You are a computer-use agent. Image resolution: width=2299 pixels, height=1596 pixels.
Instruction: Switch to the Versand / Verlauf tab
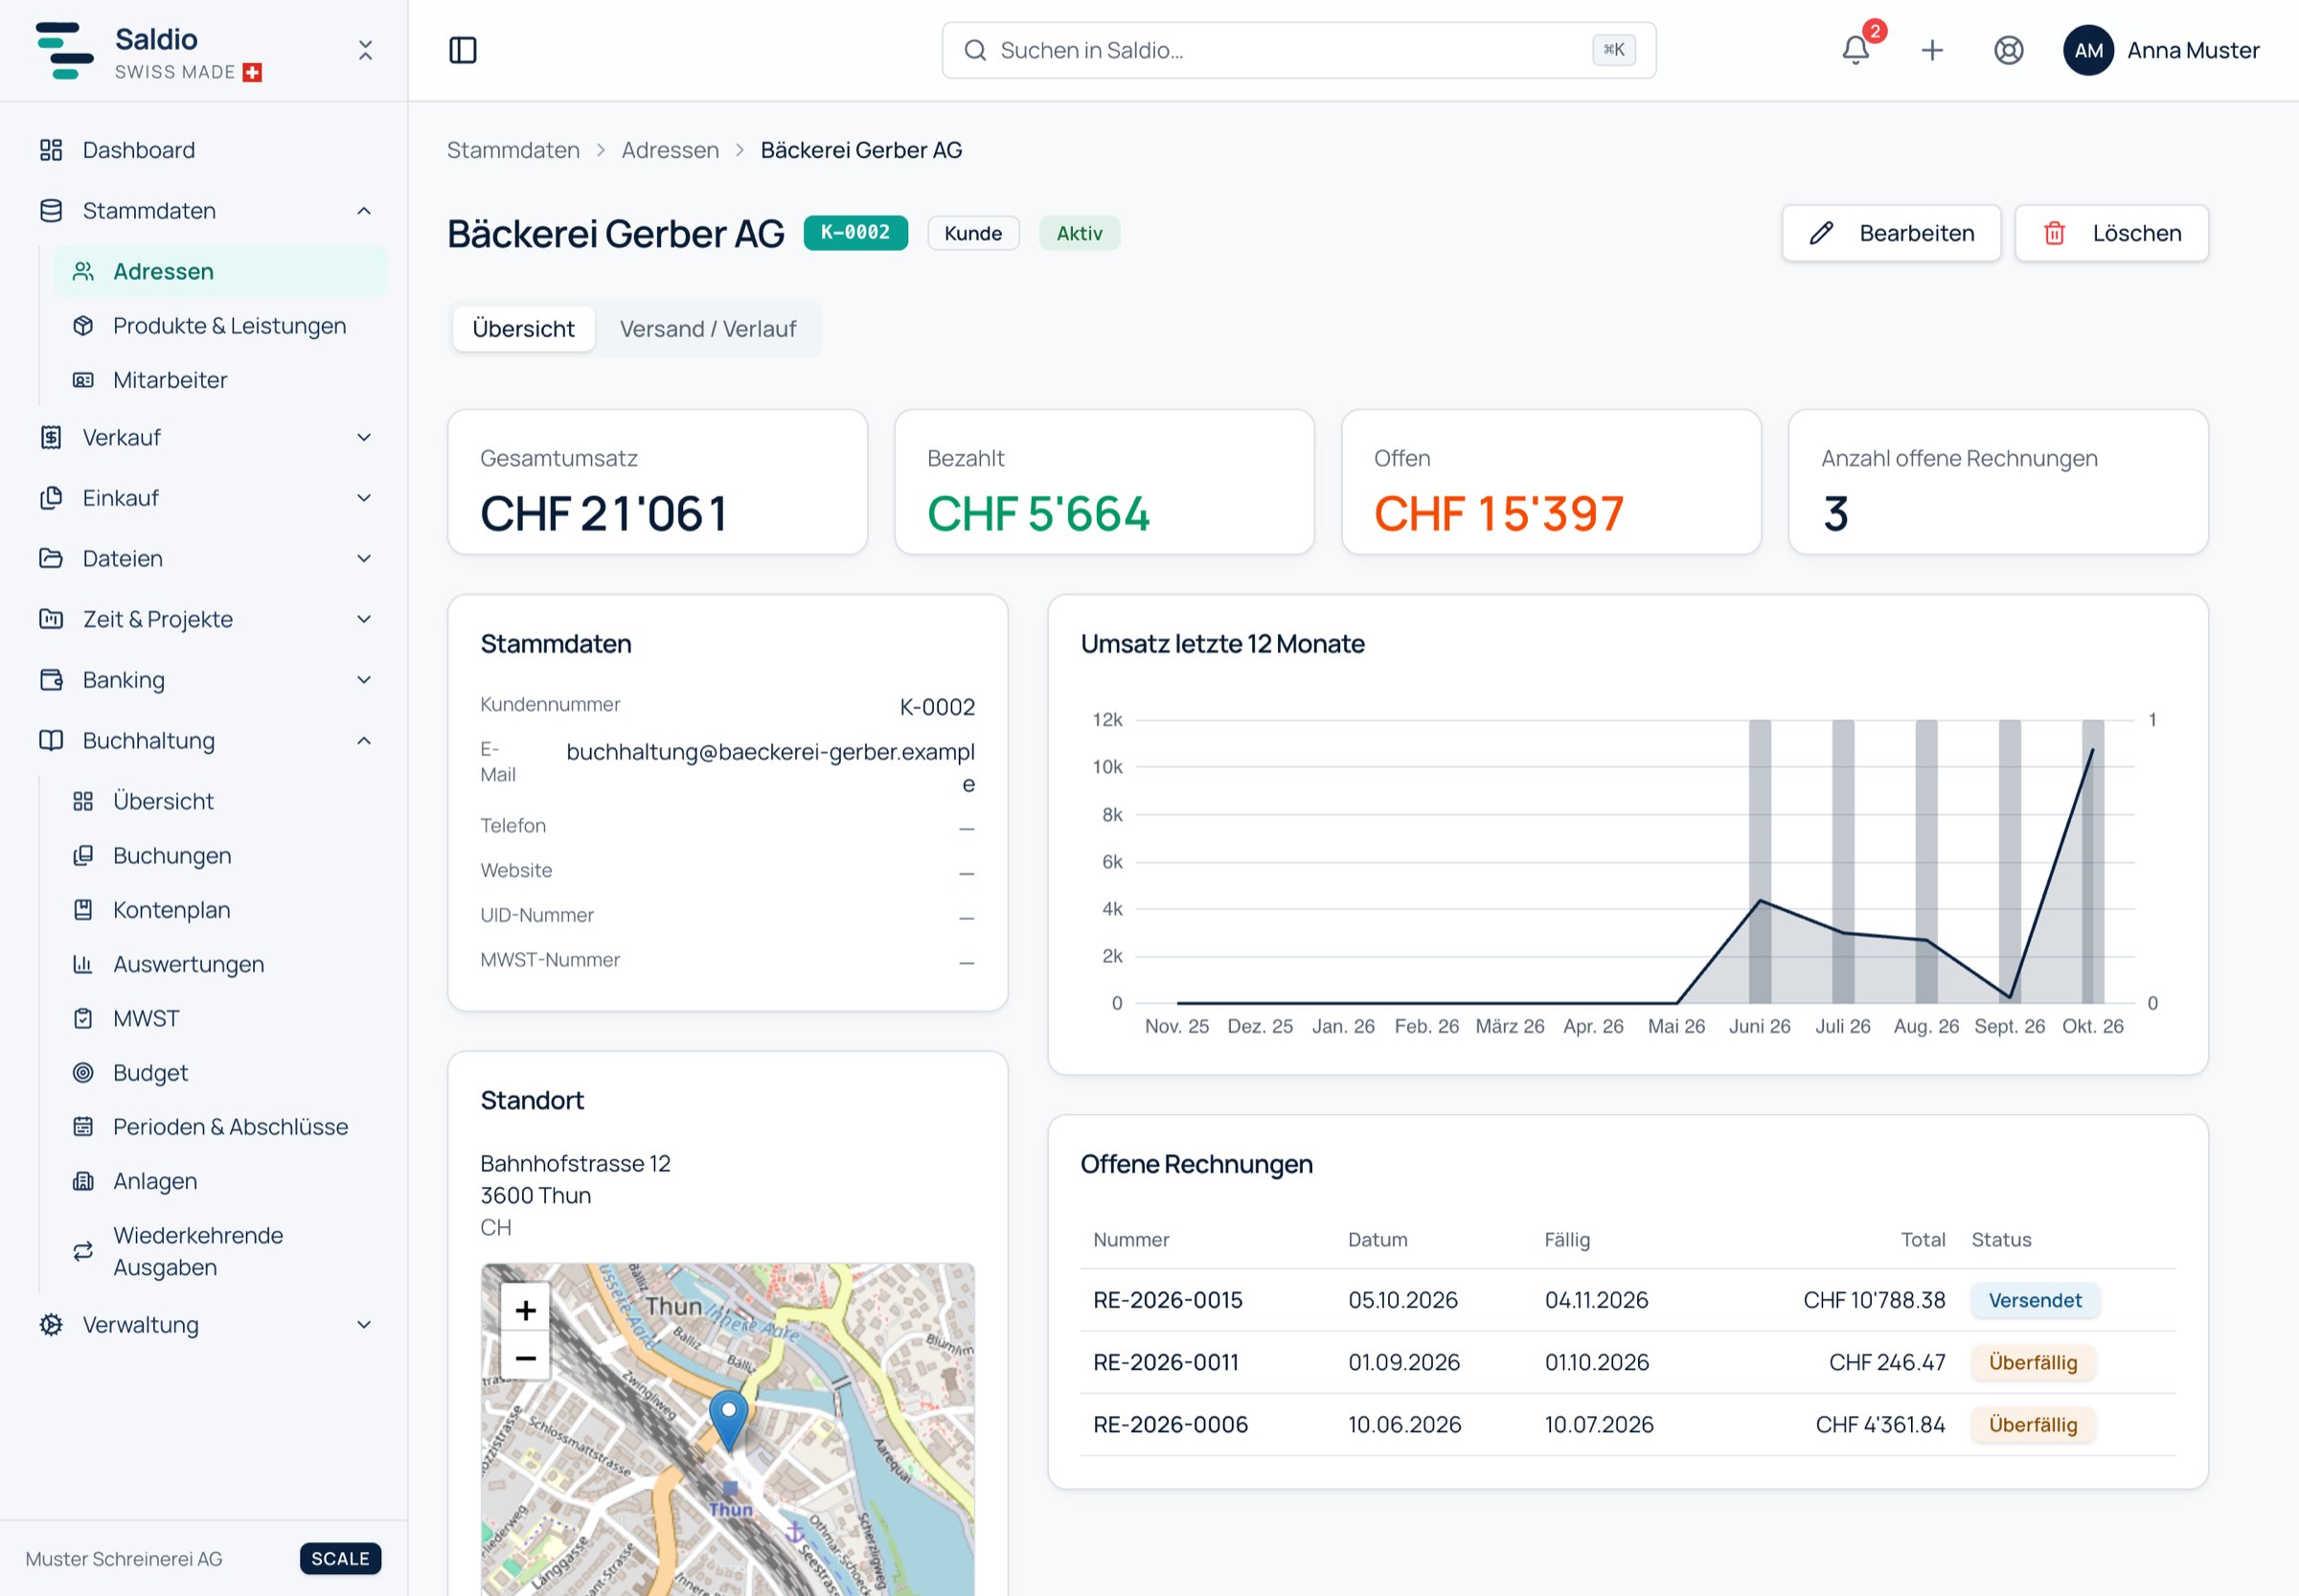[x=708, y=329]
